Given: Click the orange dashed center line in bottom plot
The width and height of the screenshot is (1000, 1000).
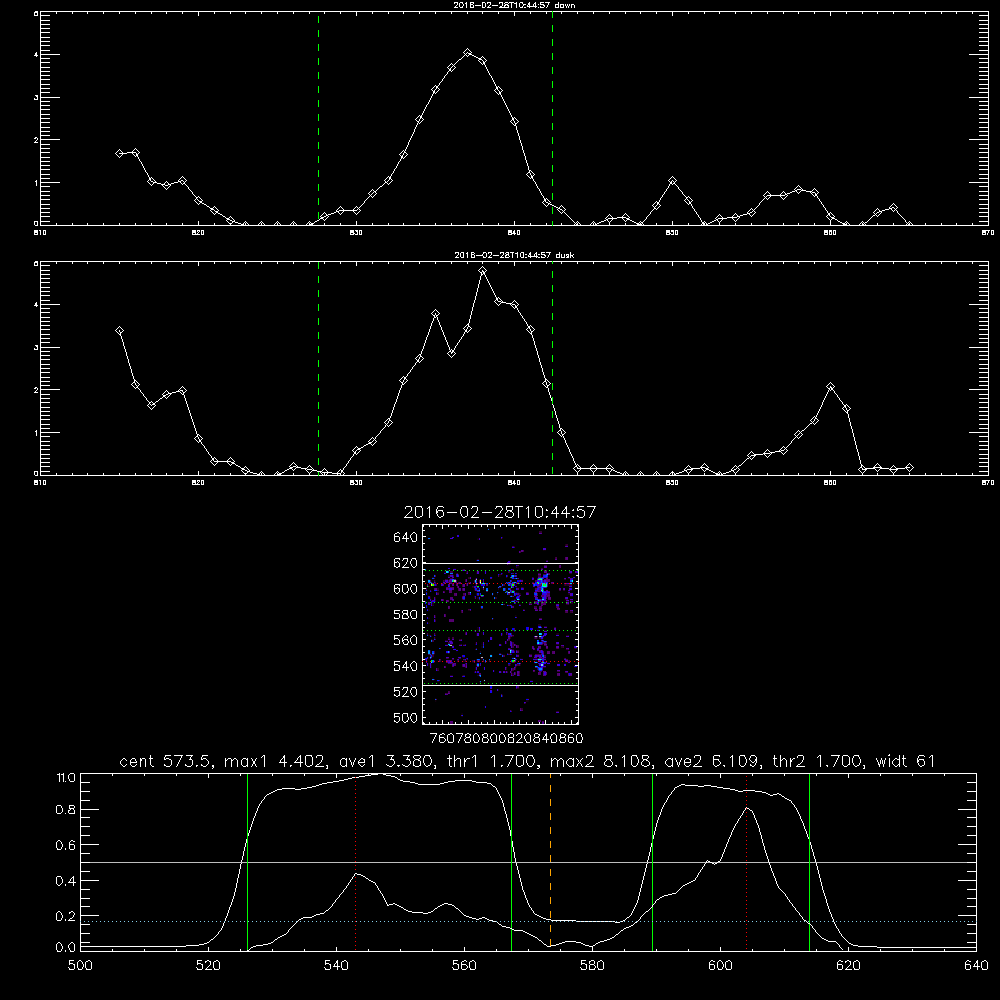Looking at the screenshot, I should tap(550, 861).
